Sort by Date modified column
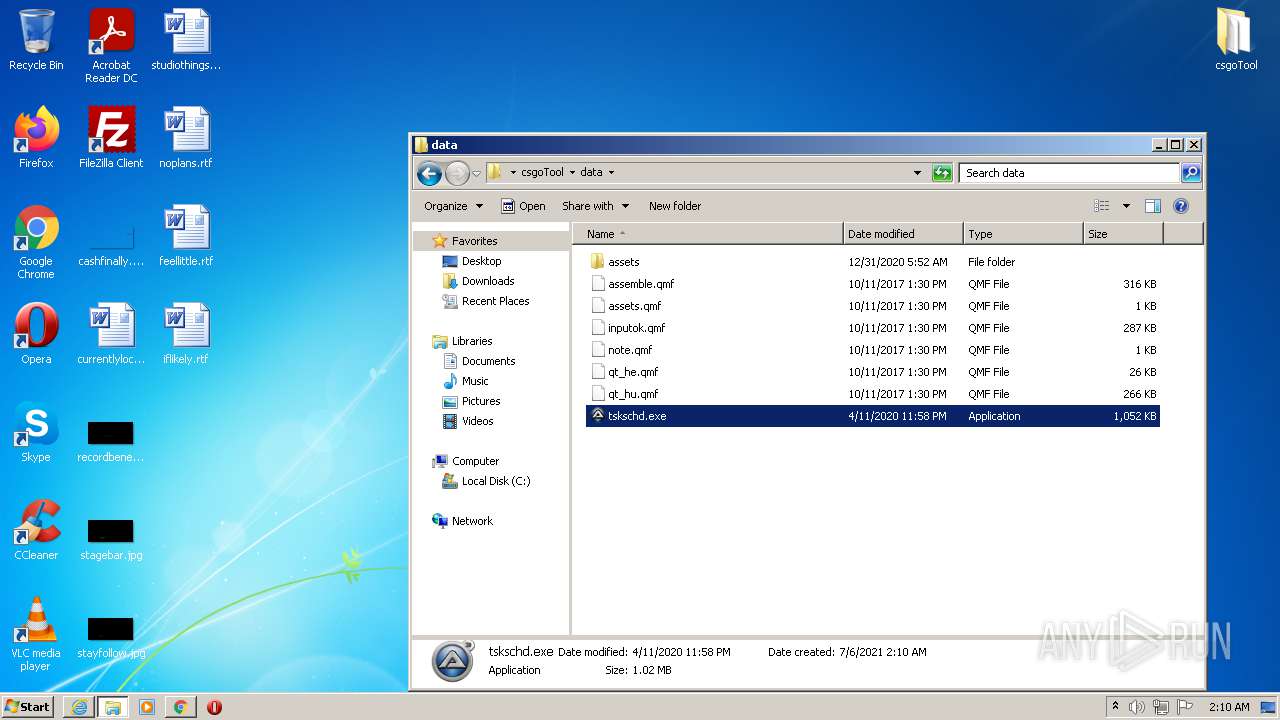This screenshot has height=720, width=1280. [903, 234]
